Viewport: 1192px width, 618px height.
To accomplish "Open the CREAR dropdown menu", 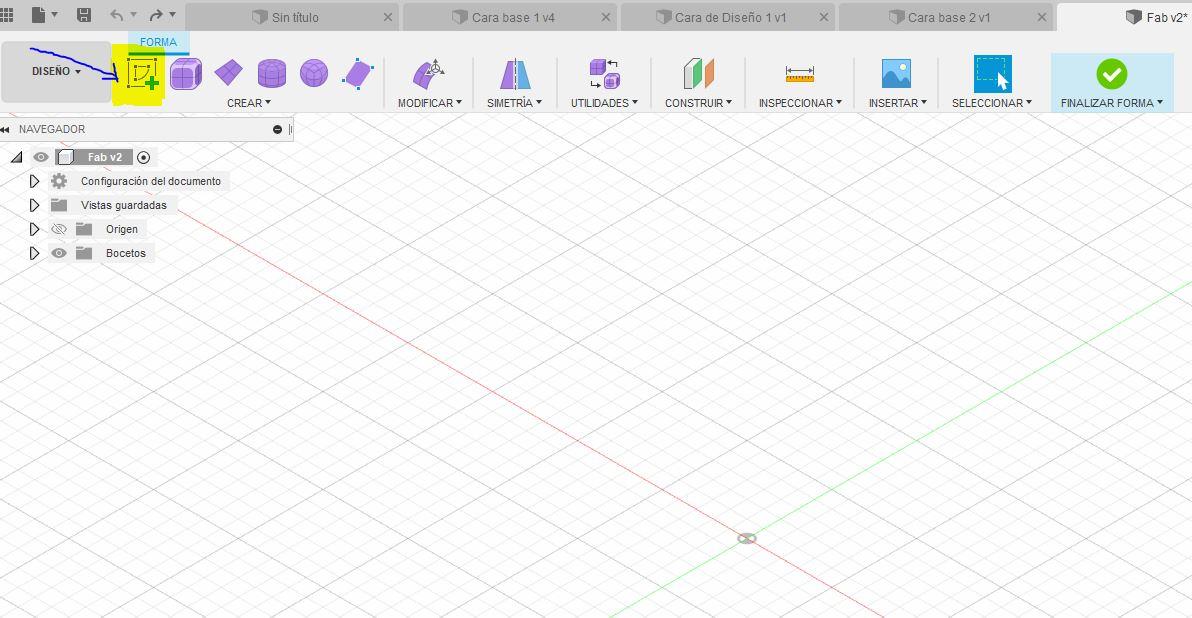I will click(x=249, y=103).
